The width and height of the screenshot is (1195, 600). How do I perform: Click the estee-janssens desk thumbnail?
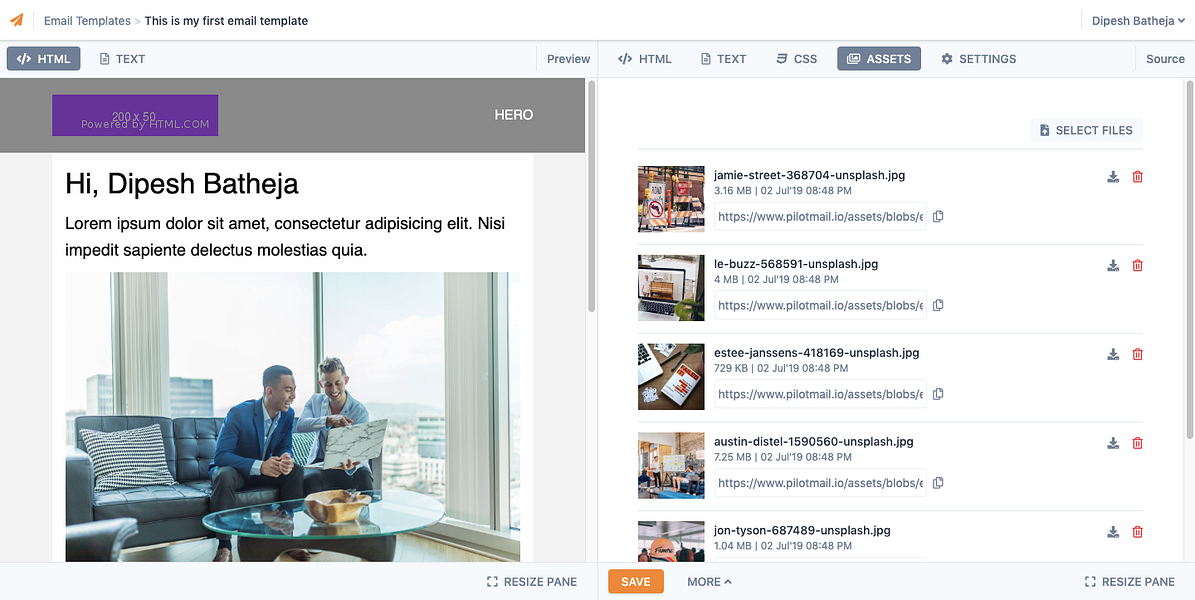pyautogui.click(x=671, y=377)
